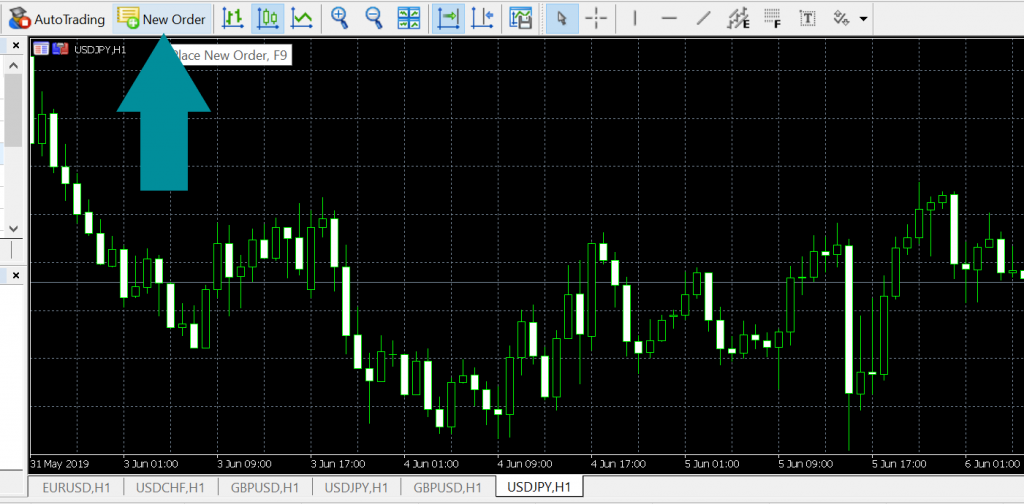Choose the Fibonacci retracement tool
Viewport: 1024px width, 504px height.
pyautogui.click(x=773, y=19)
